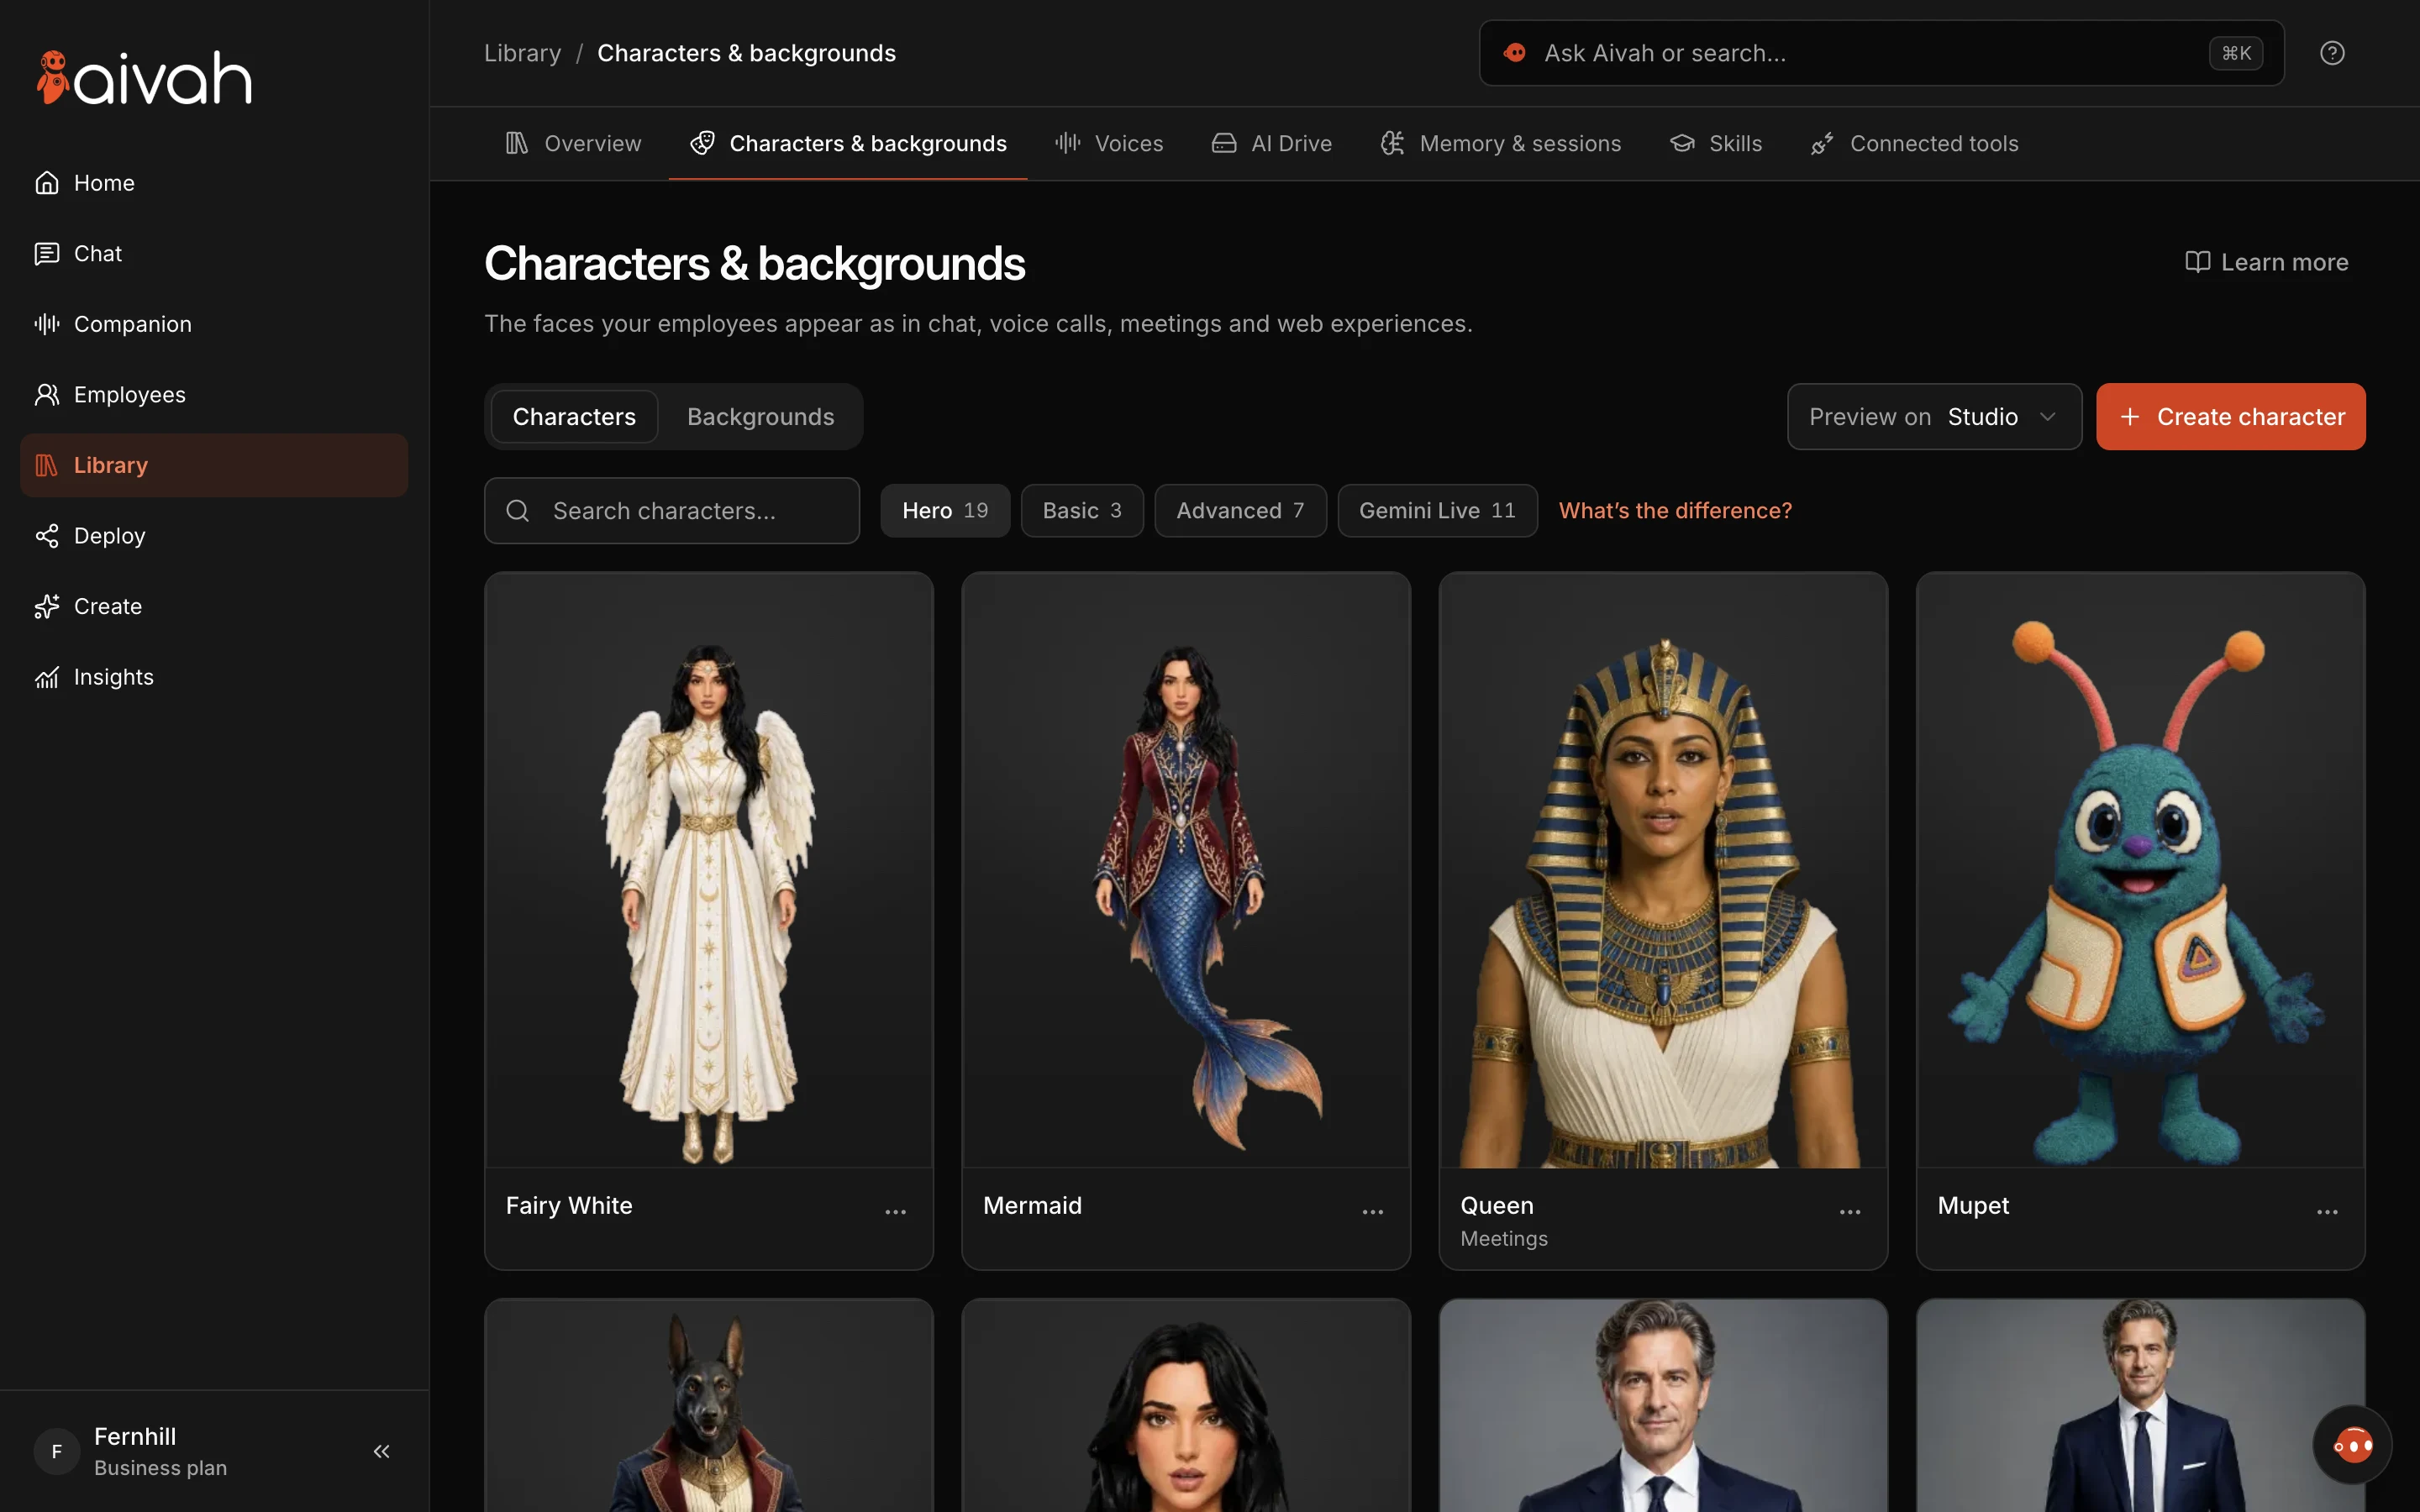Open Create in sidebar

coord(214,606)
